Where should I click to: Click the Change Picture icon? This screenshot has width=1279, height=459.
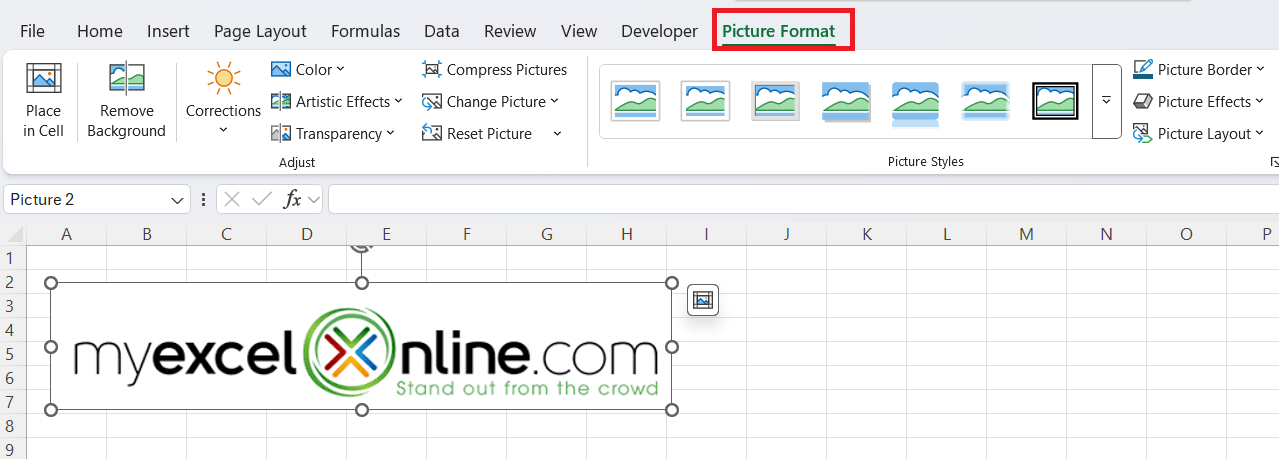pyautogui.click(x=432, y=102)
